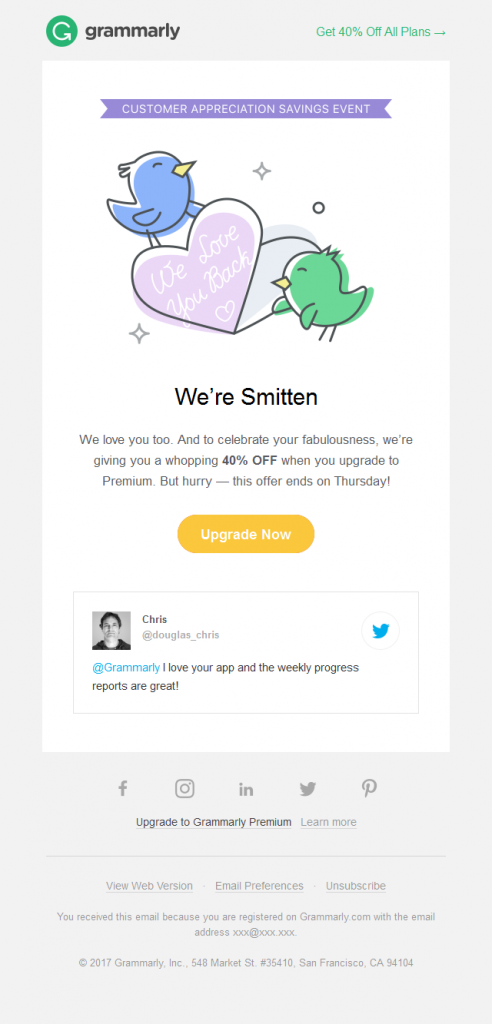Click the Get 40% Off All Plans link
Screen dimensions: 492x1024
(381, 31)
